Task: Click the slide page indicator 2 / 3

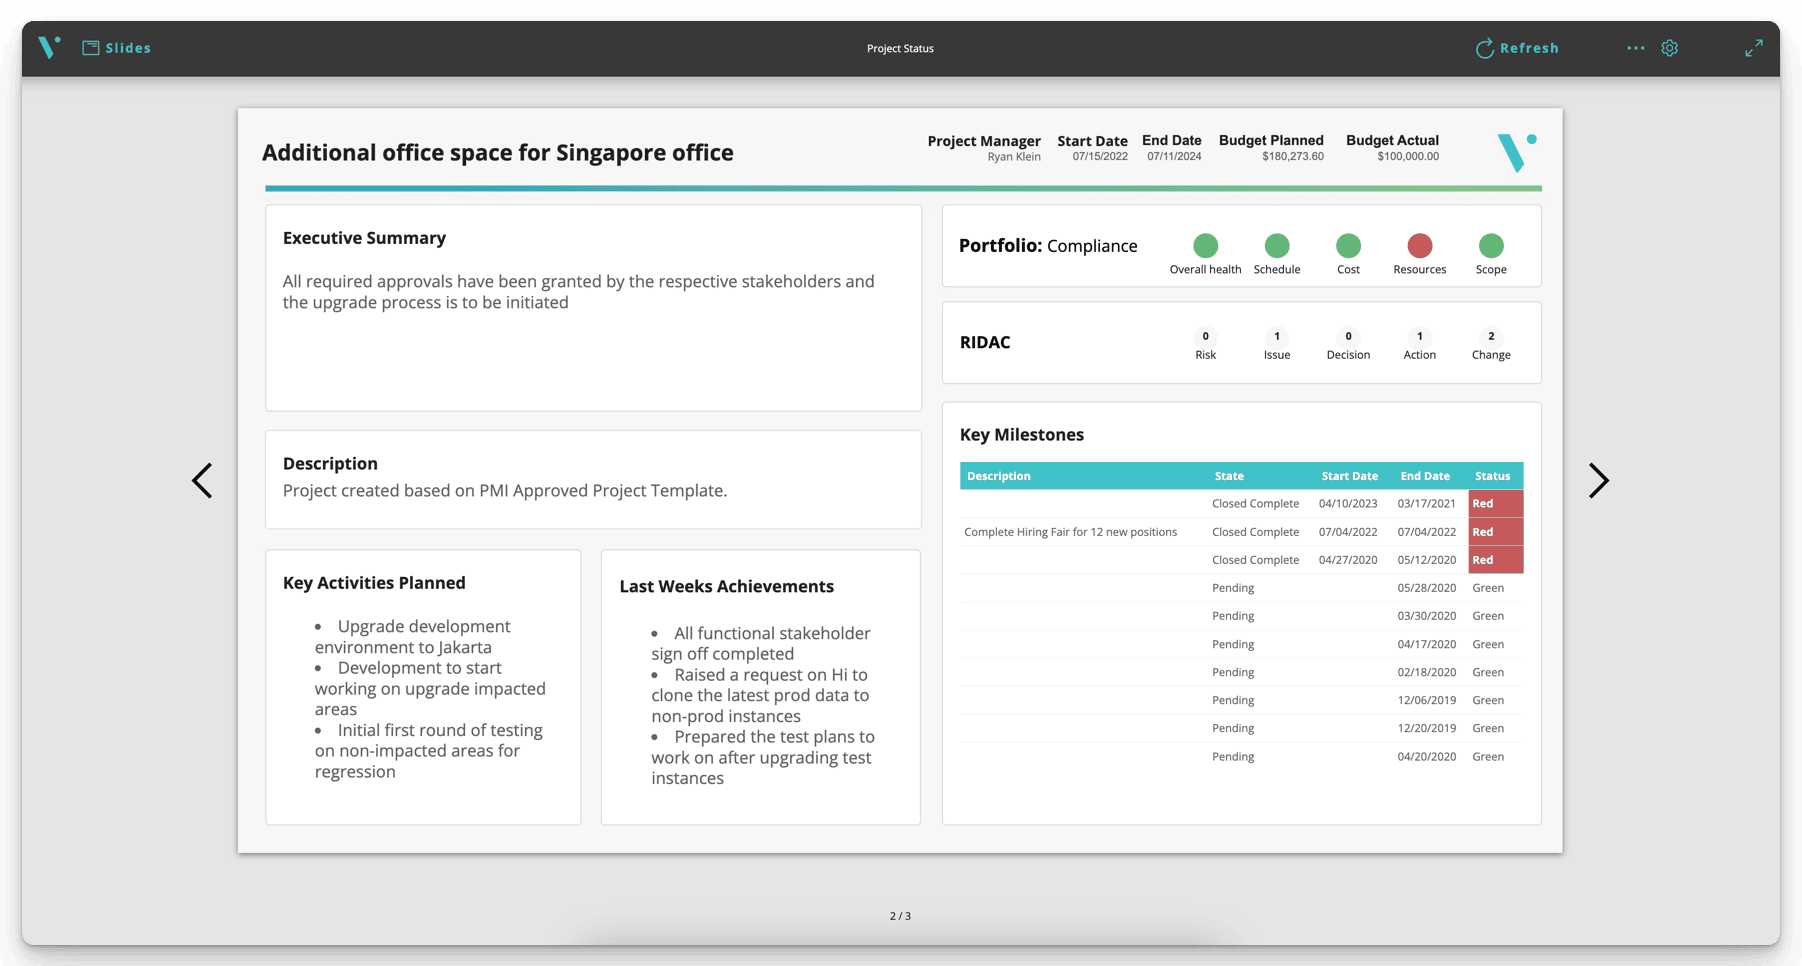Action: tap(900, 916)
